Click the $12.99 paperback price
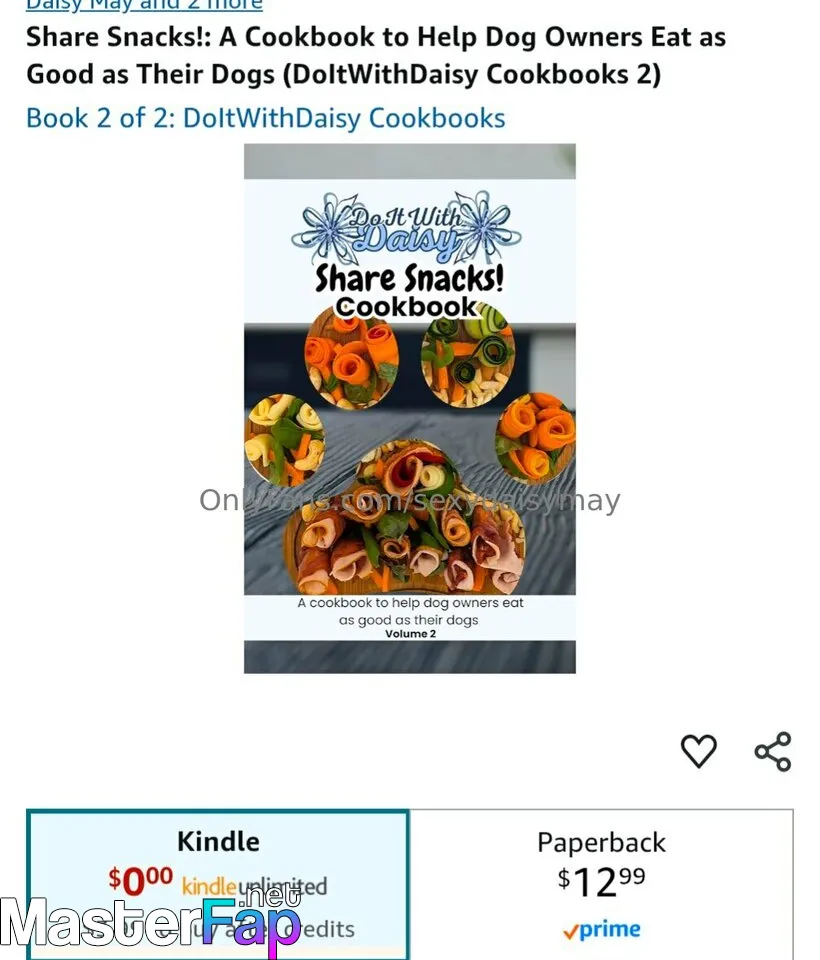The width and height of the screenshot is (820, 960). (x=601, y=882)
